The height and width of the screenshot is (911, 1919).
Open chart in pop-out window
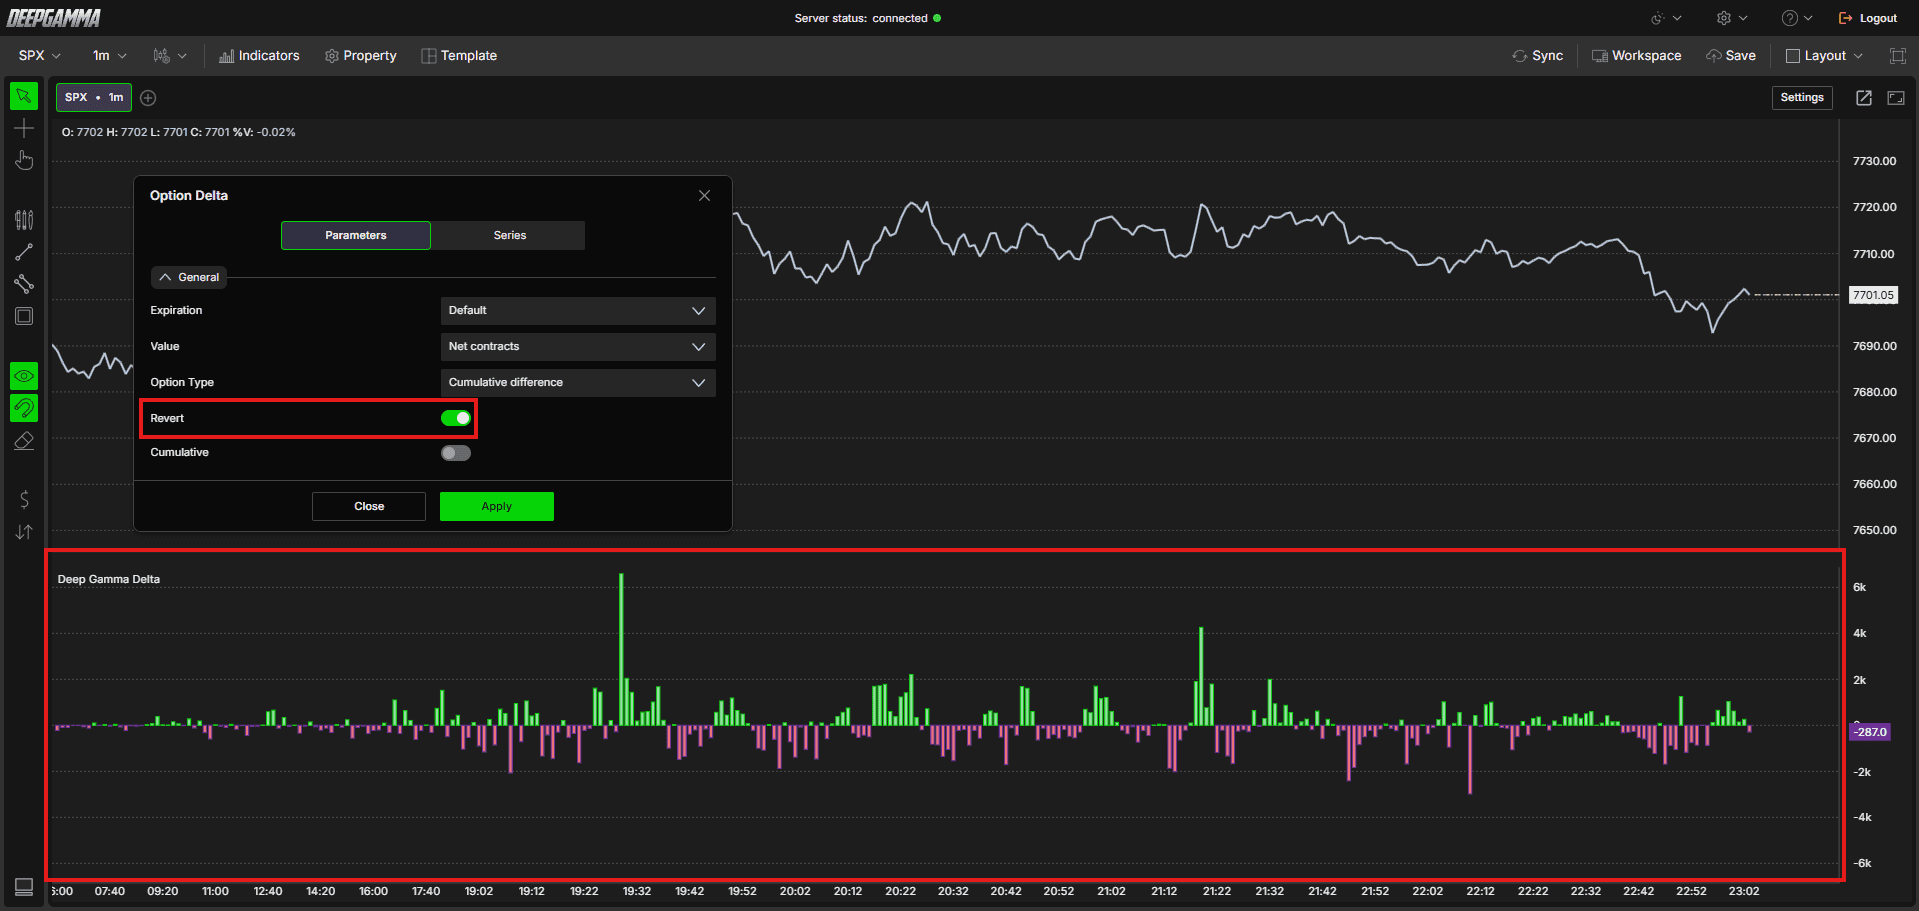(1864, 97)
